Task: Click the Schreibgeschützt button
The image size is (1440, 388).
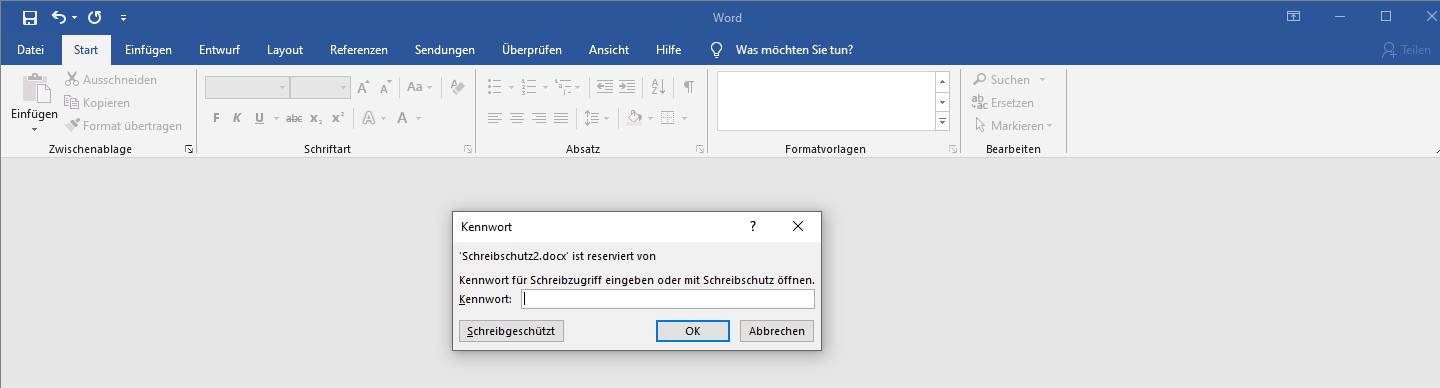Action: [511, 331]
